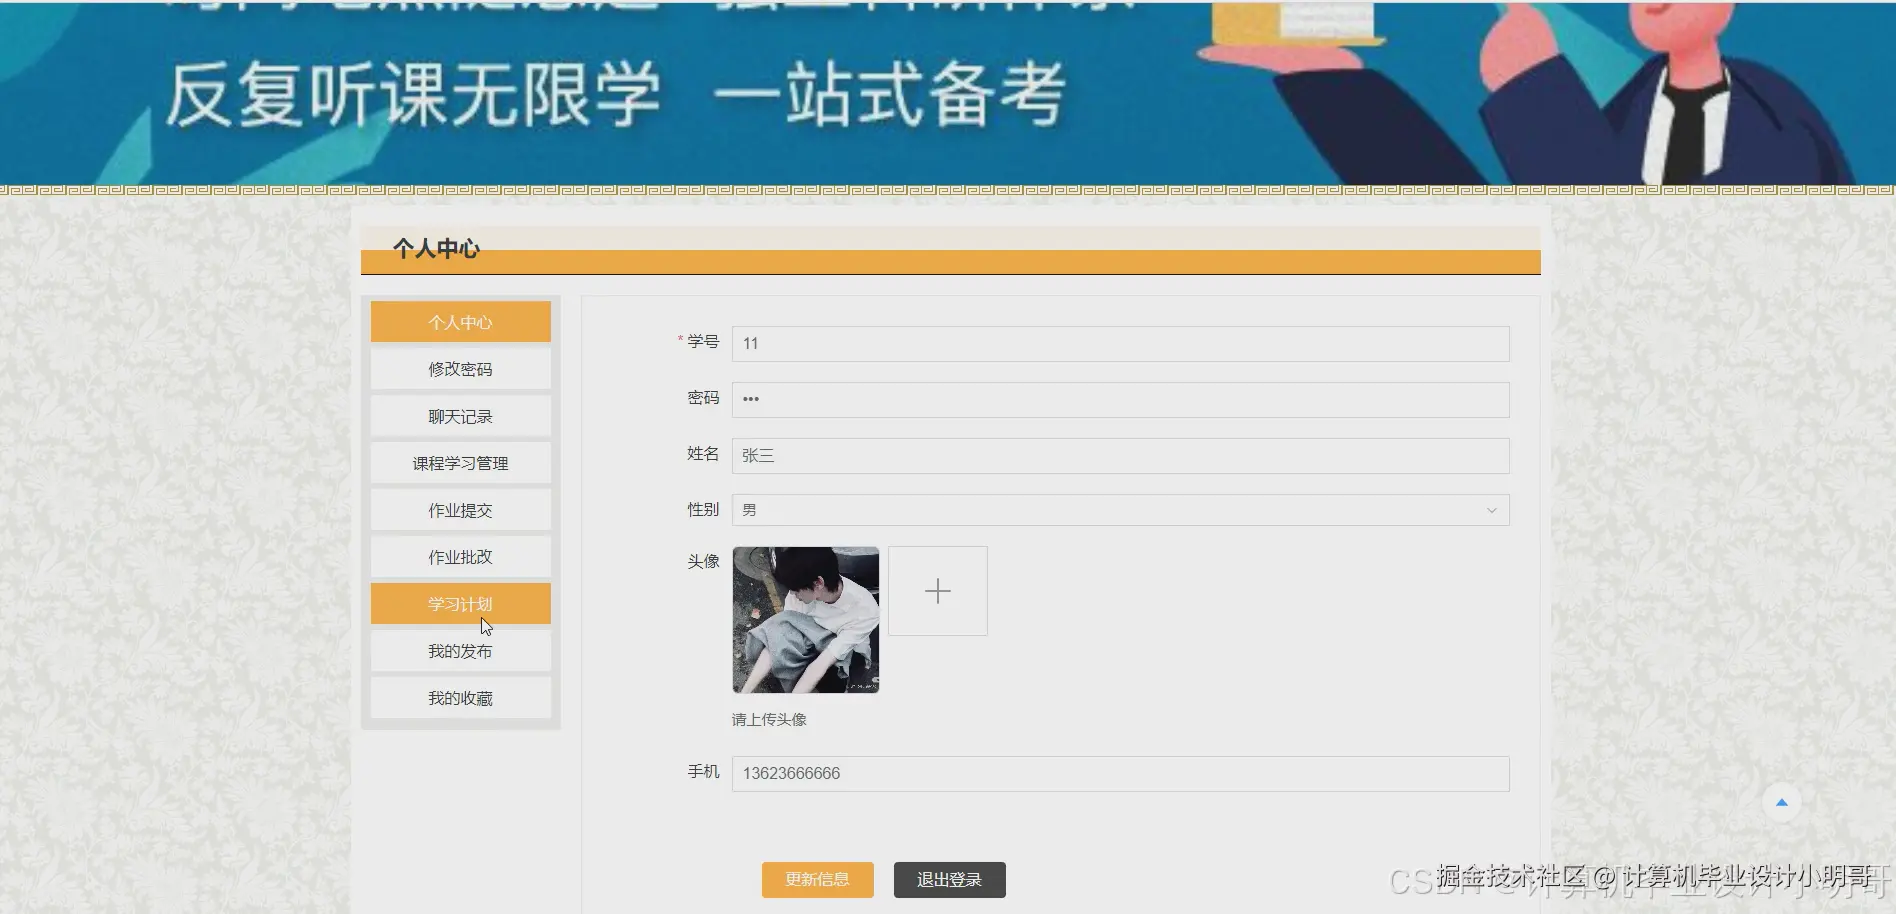The width and height of the screenshot is (1896, 914).
Task: Open 课程学习管理 course management
Action: click(460, 462)
